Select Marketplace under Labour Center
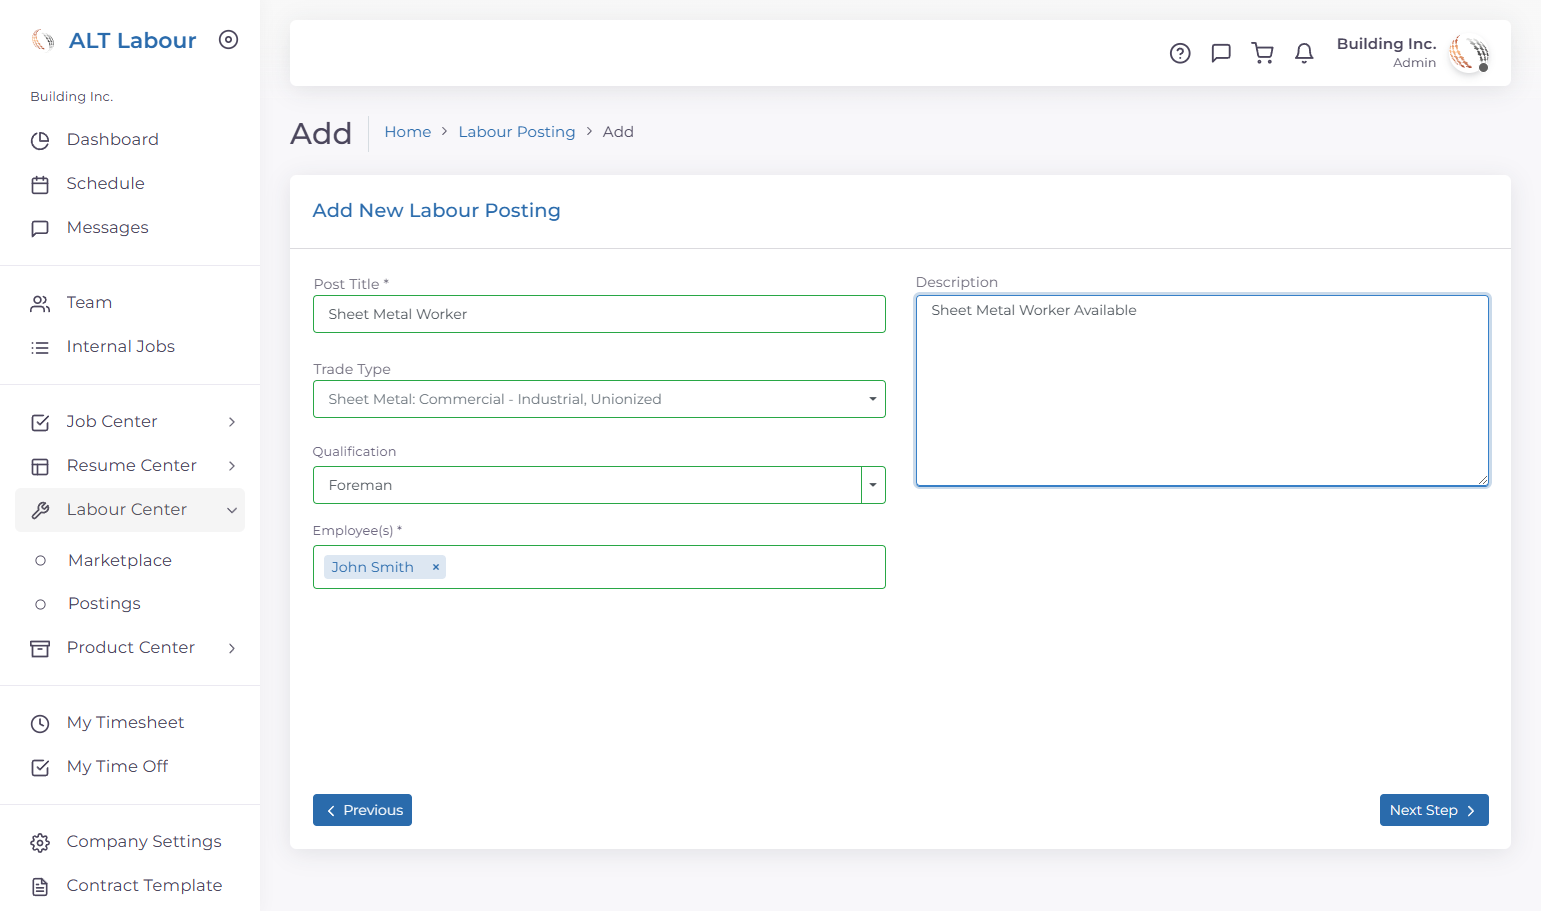1541x911 pixels. coord(120,561)
